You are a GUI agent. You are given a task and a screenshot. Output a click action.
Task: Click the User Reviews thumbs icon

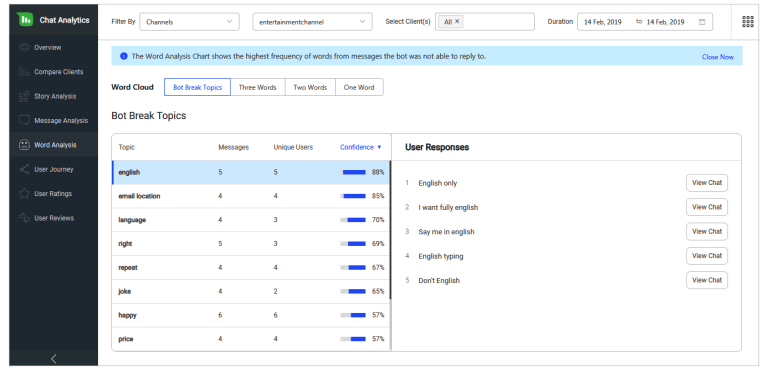point(24,218)
